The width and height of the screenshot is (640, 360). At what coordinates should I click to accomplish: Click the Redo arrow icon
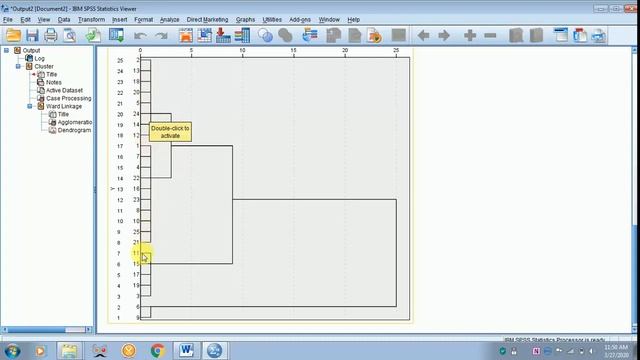[161, 36]
